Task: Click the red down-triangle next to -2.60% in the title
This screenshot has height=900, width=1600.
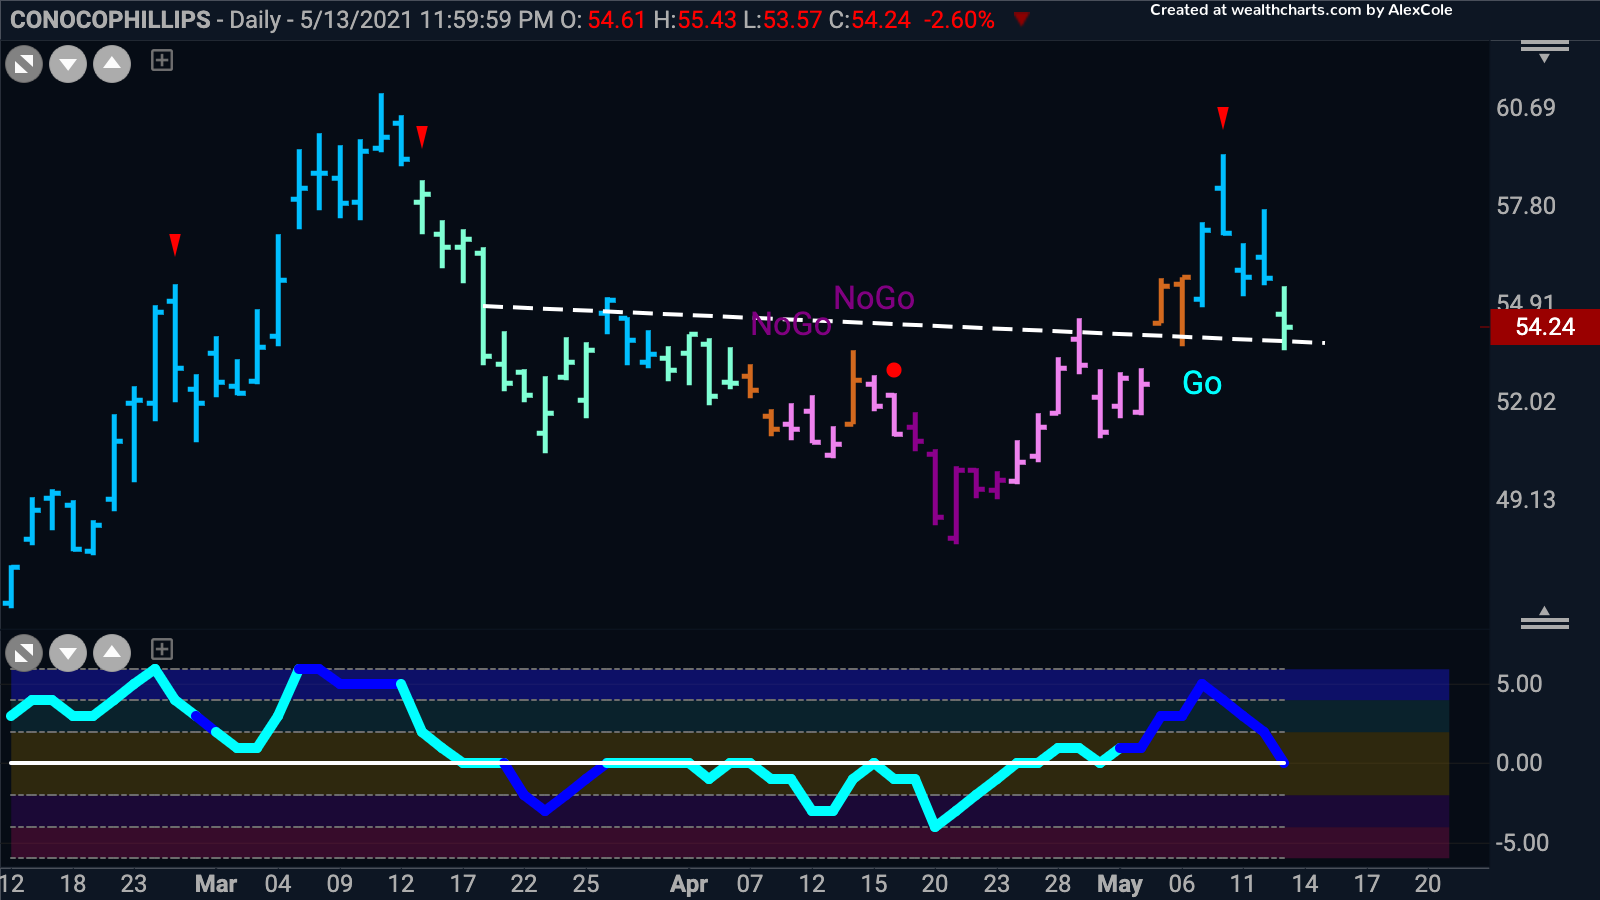Action: [1021, 19]
